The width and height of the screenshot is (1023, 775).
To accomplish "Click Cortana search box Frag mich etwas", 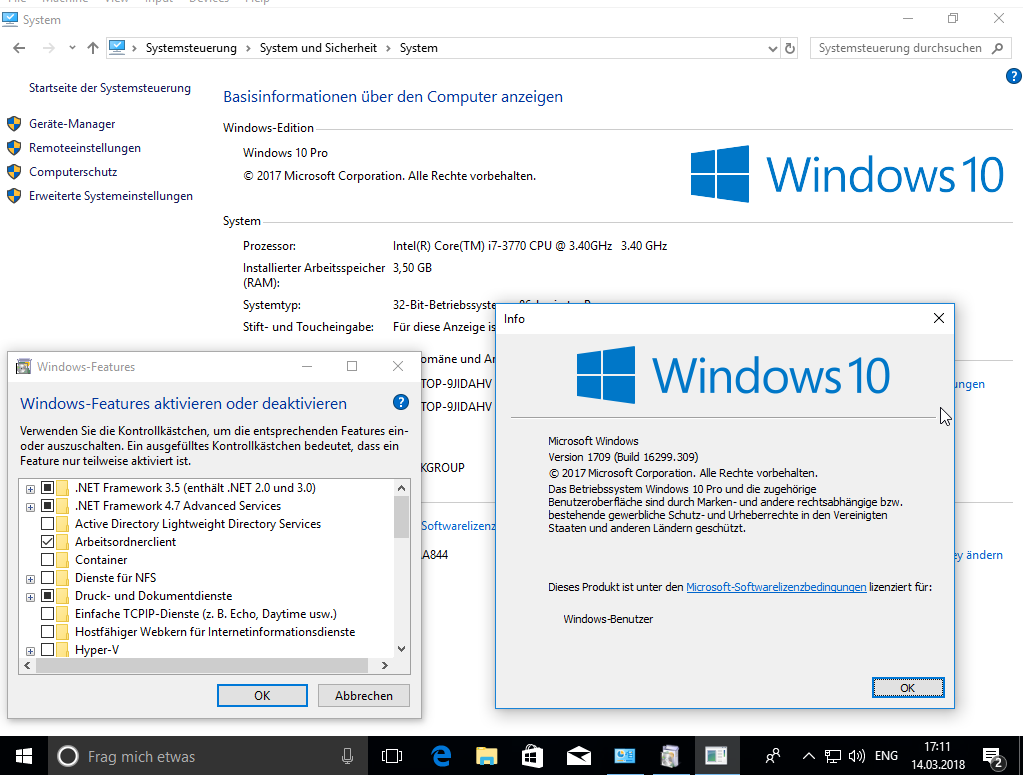I will point(208,756).
